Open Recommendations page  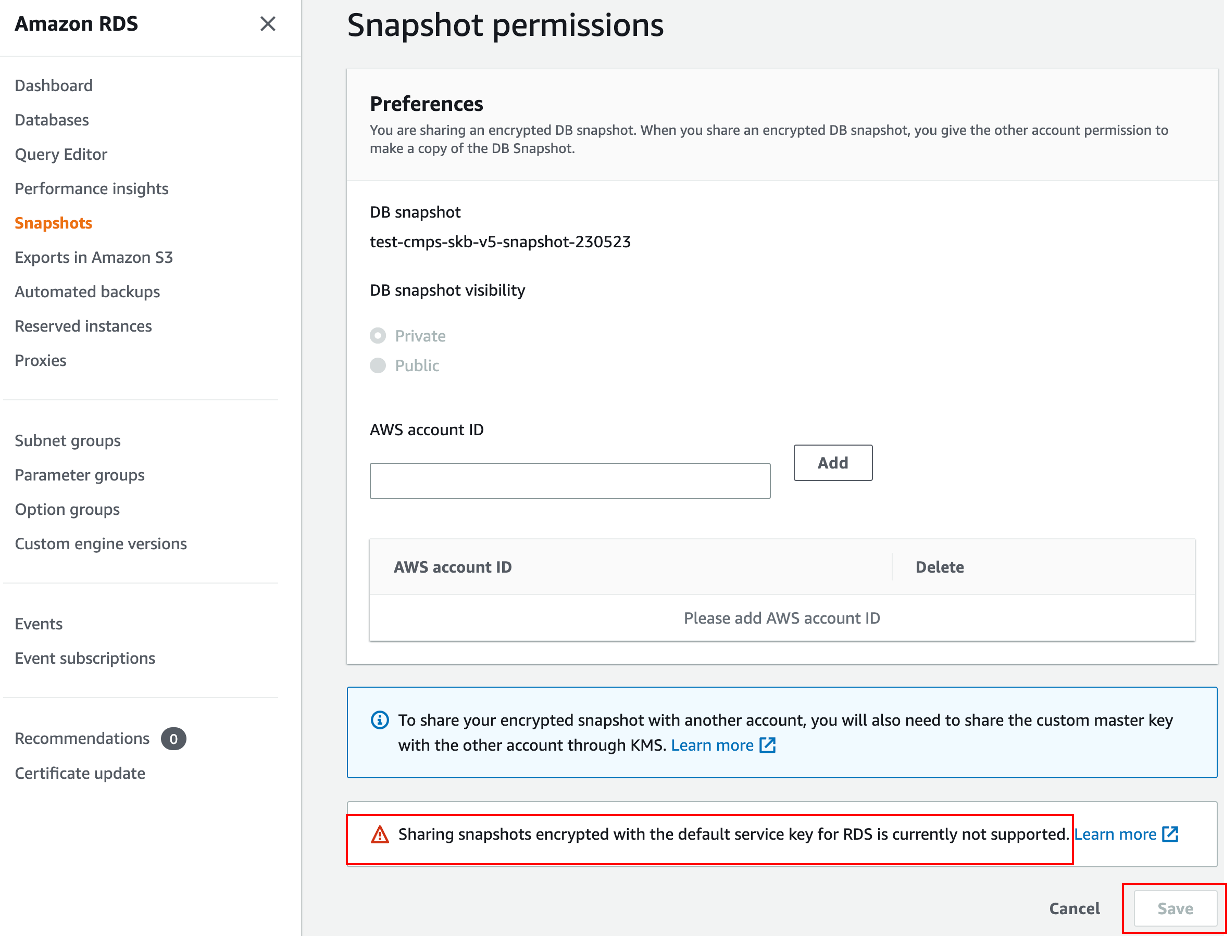[82, 738]
